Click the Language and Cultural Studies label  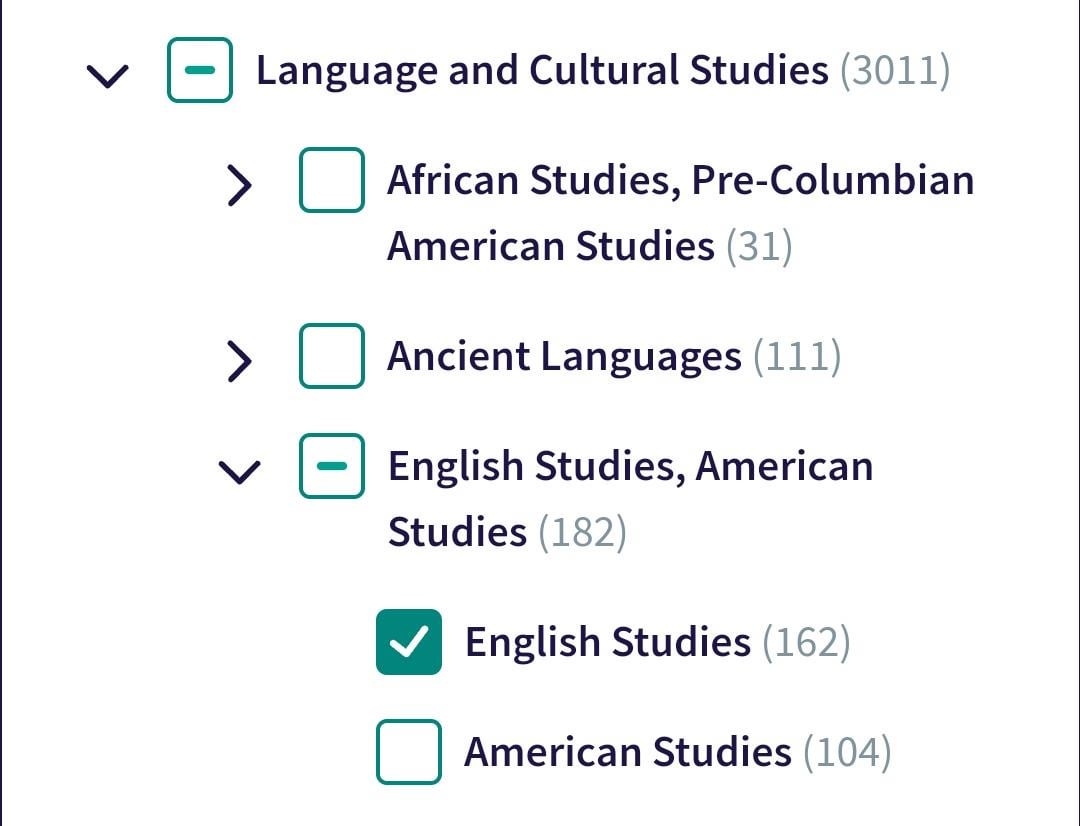coord(542,71)
